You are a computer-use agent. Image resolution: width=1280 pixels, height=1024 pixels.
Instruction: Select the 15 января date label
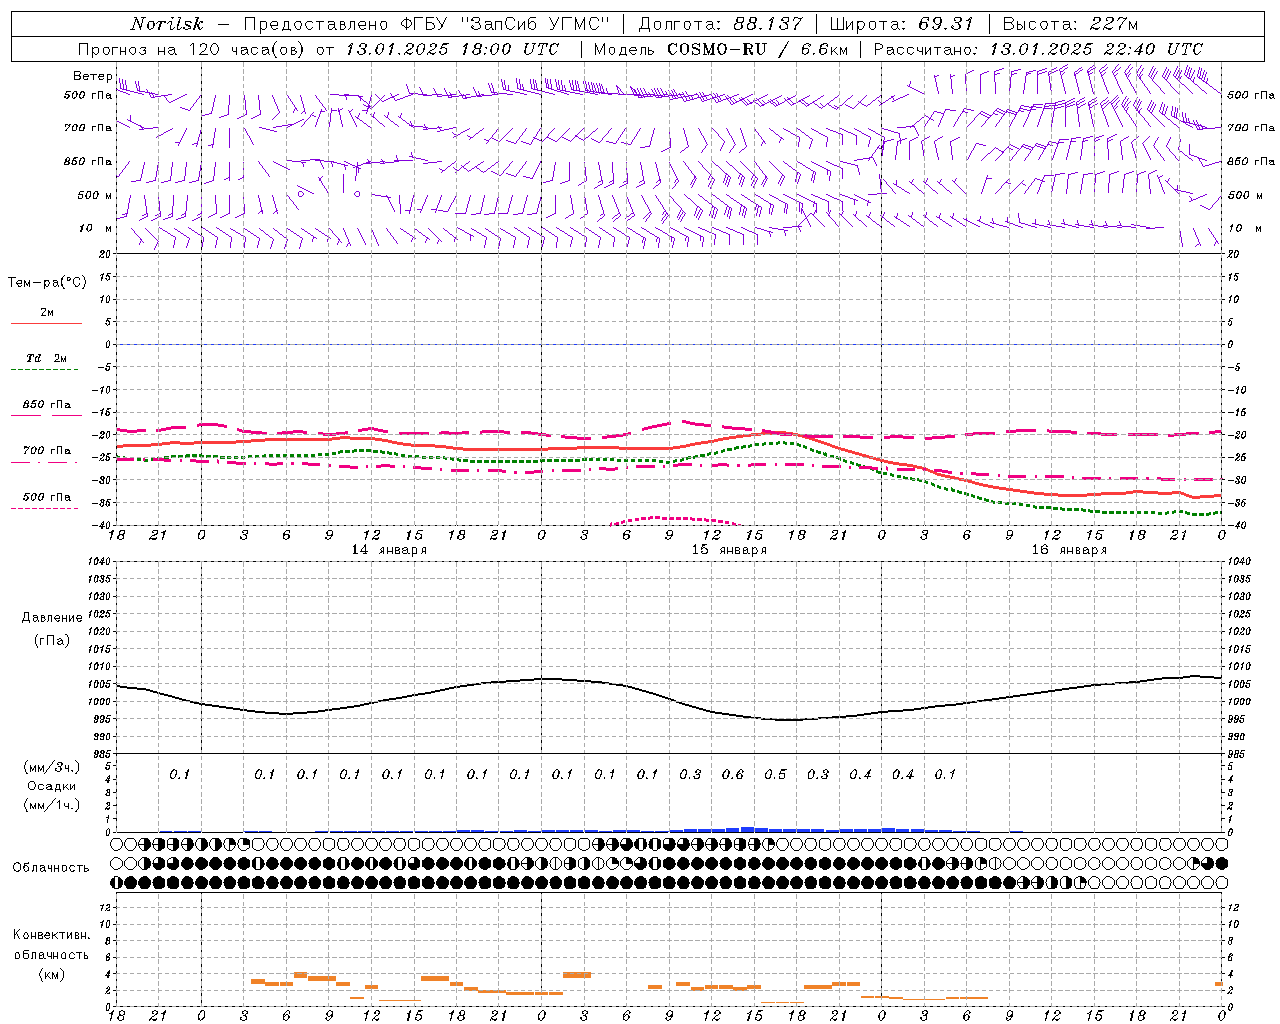(729, 550)
